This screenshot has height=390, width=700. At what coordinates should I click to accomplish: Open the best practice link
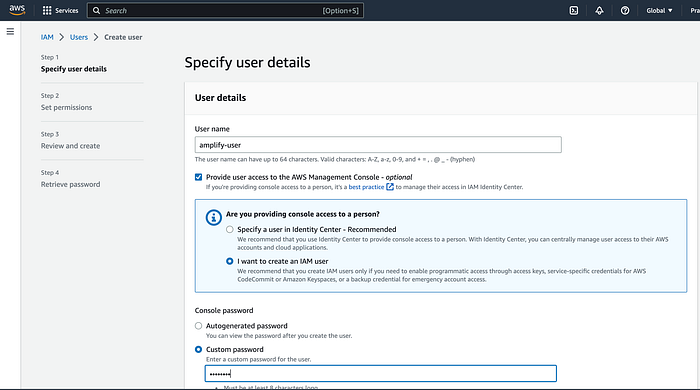pyautogui.click(x=366, y=187)
